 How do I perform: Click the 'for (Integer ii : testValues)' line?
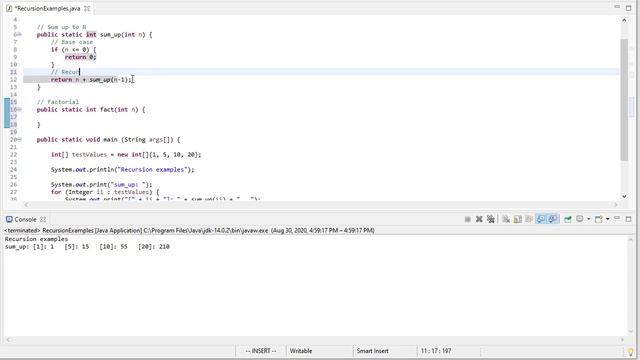[x=105, y=192]
